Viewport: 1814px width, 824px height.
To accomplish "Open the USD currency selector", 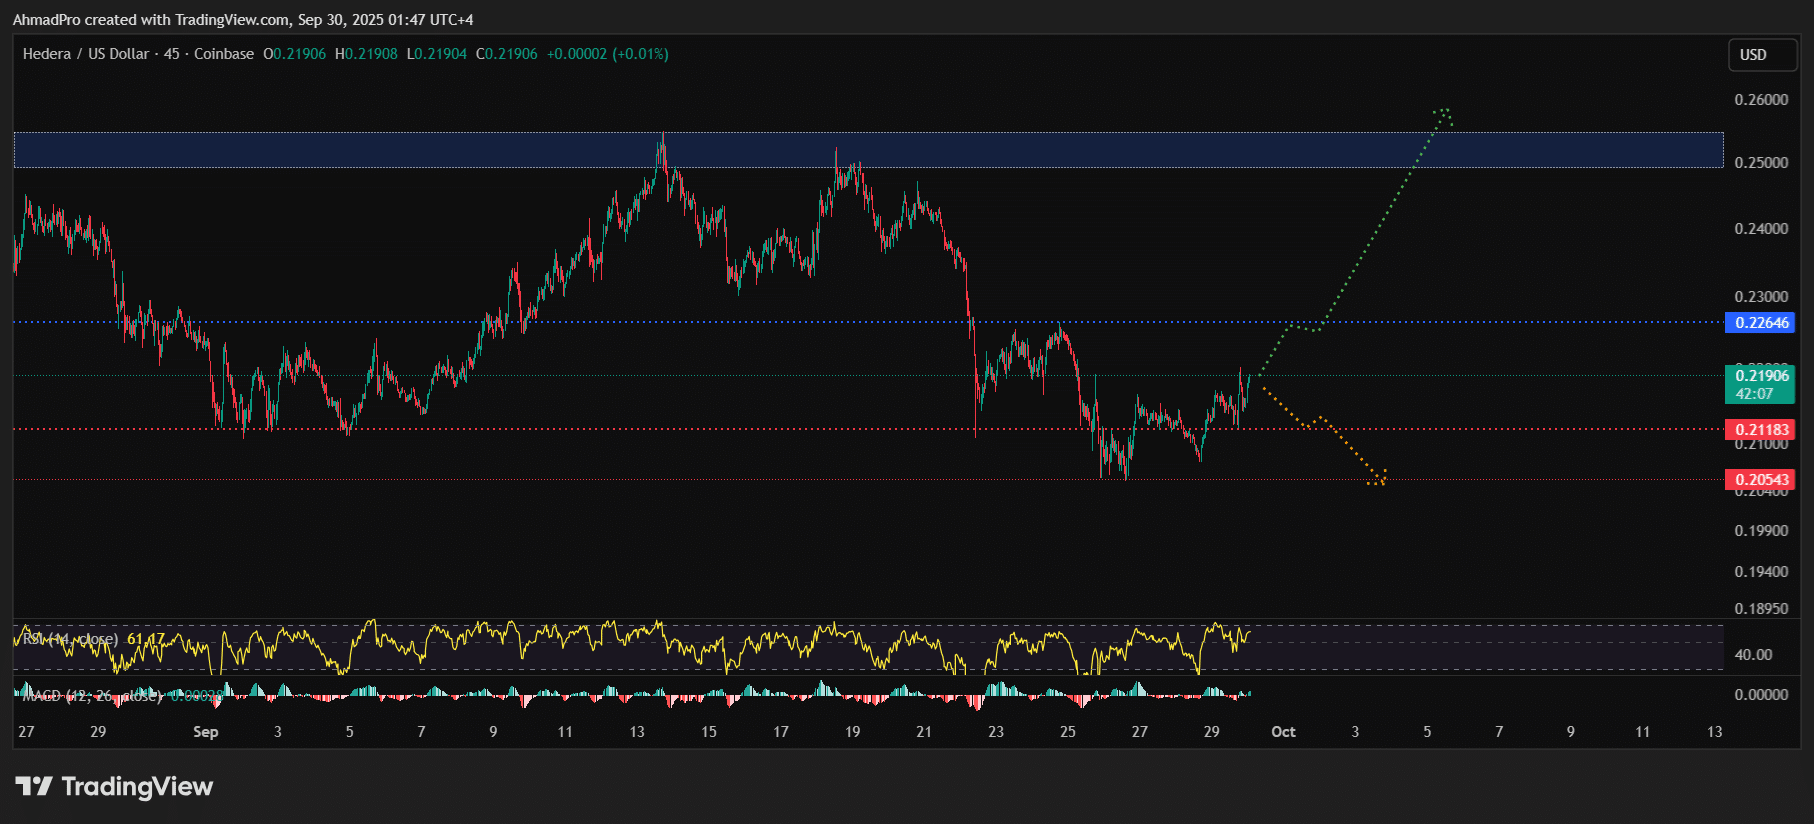I will (1753, 55).
